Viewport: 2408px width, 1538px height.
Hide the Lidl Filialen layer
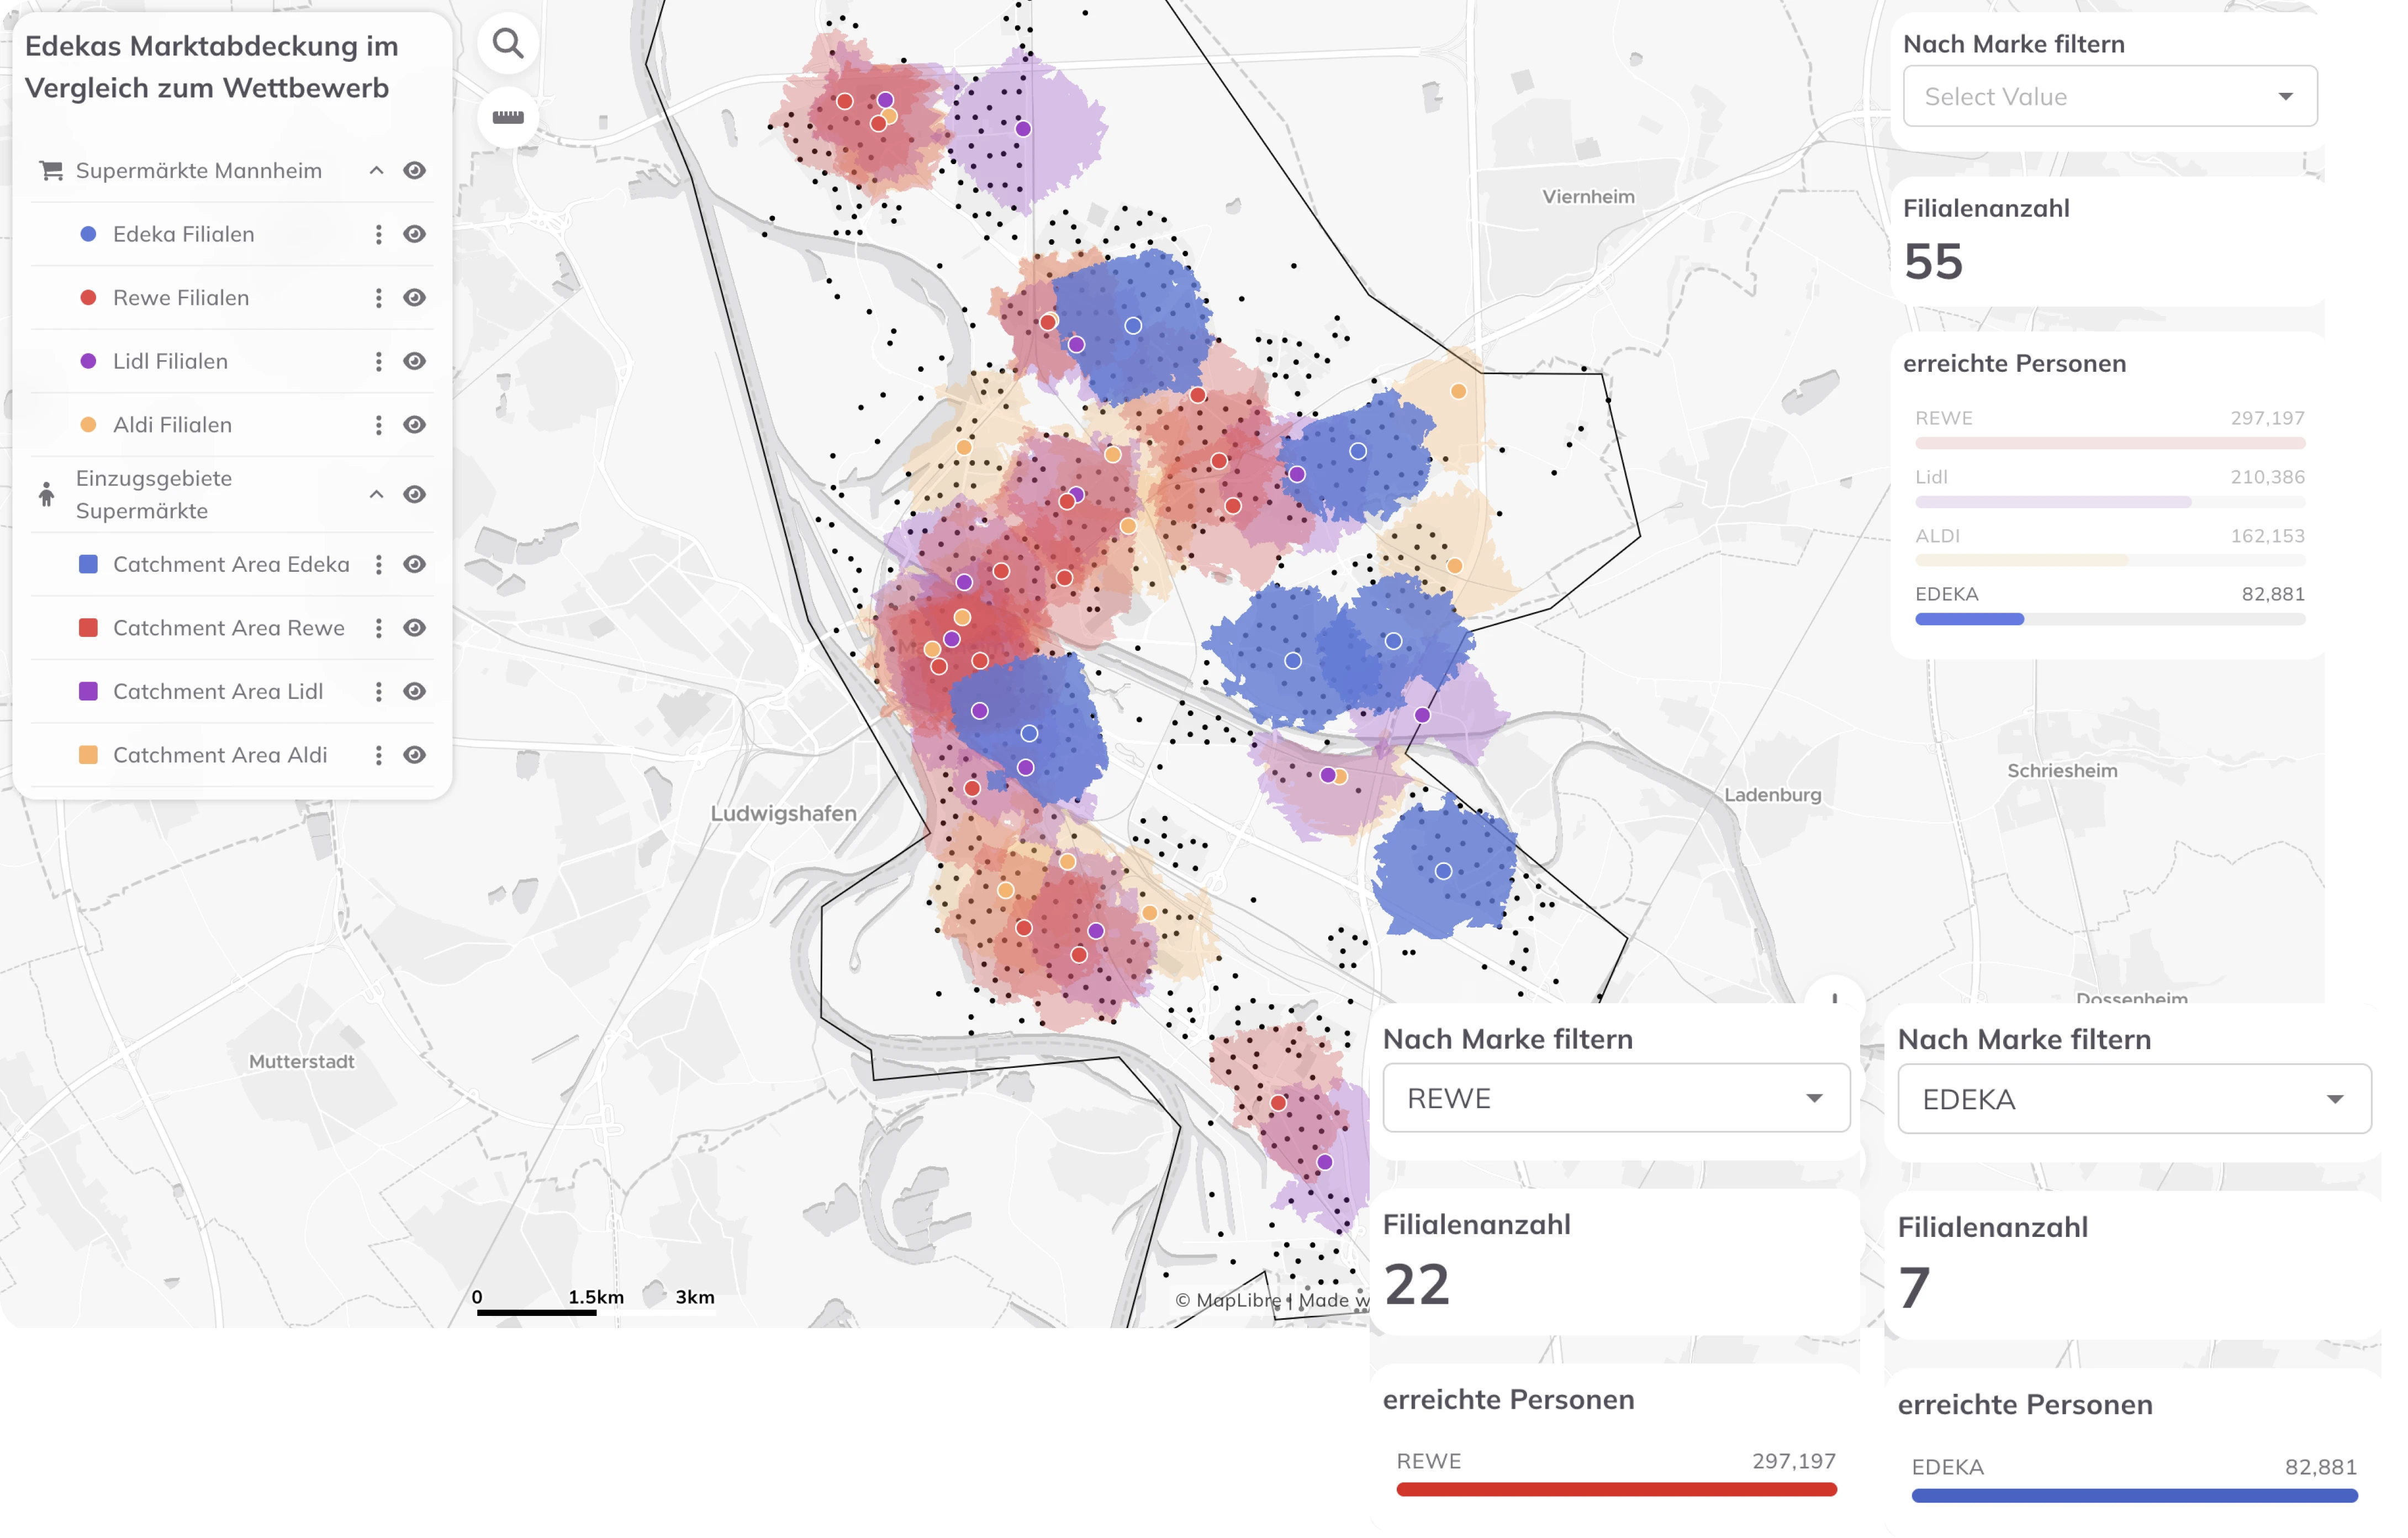click(x=415, y=361)
